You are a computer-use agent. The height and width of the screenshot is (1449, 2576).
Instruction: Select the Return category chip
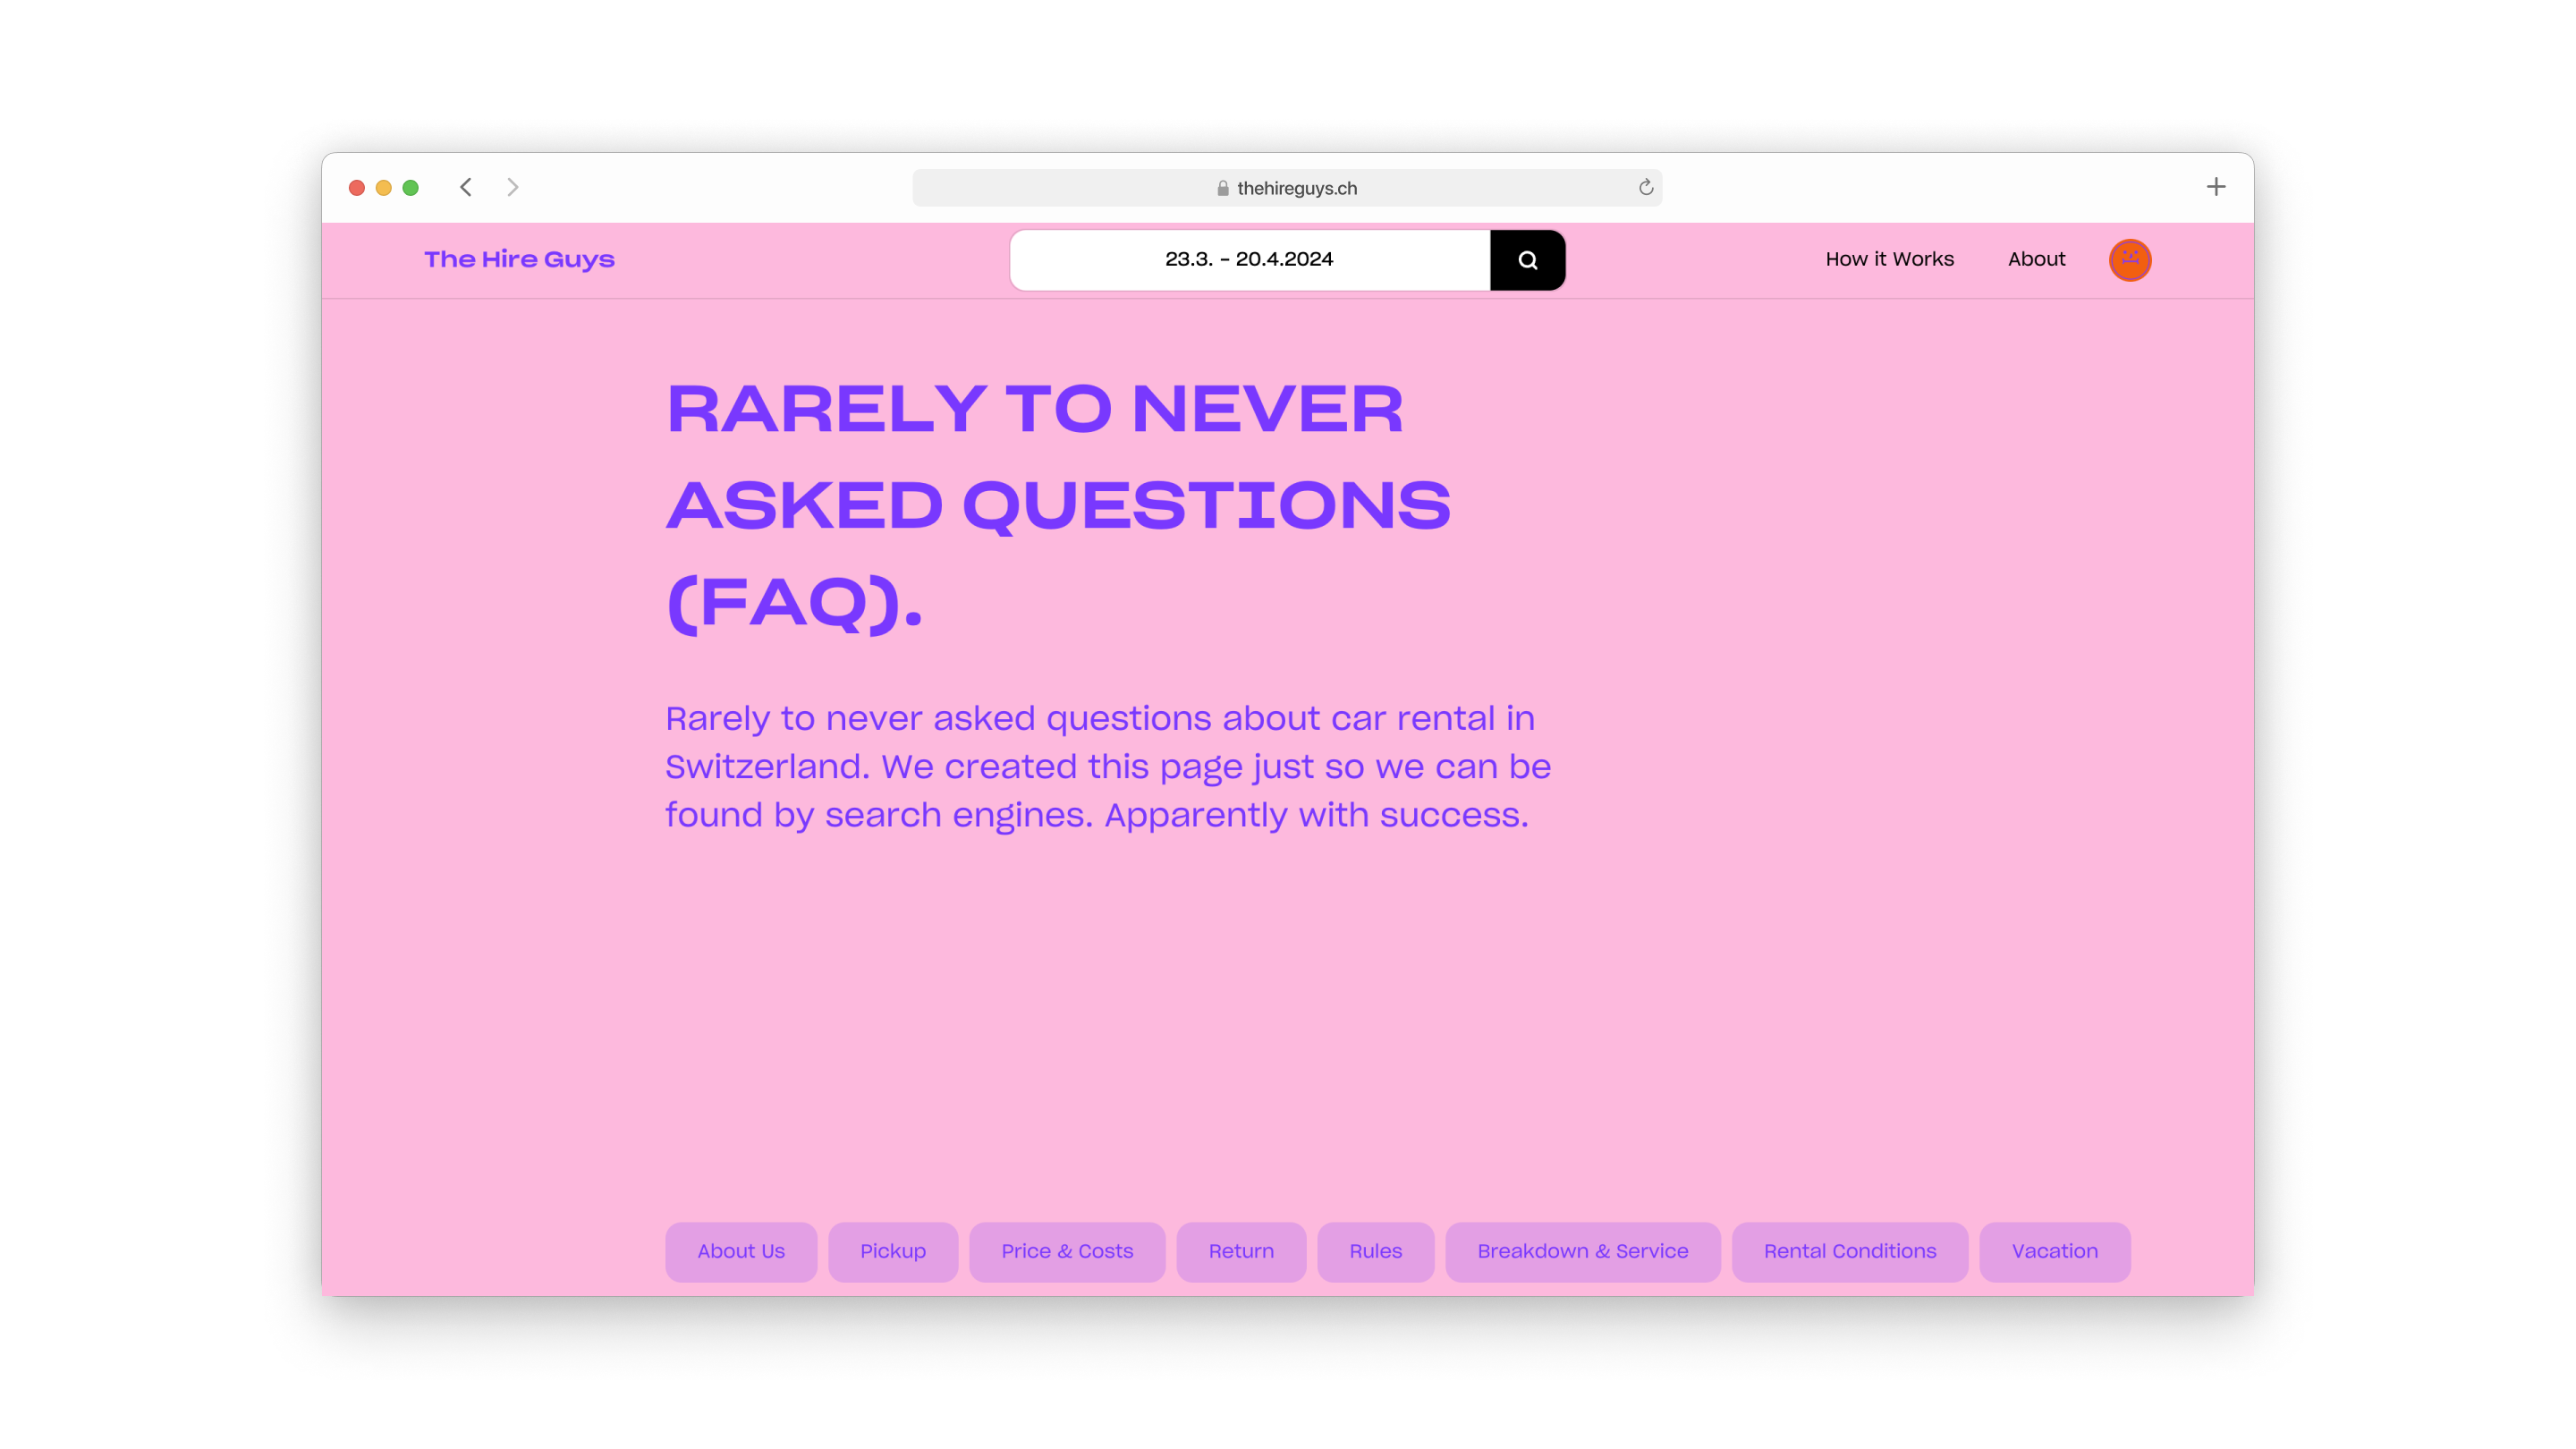[x=1241, y=1251]
